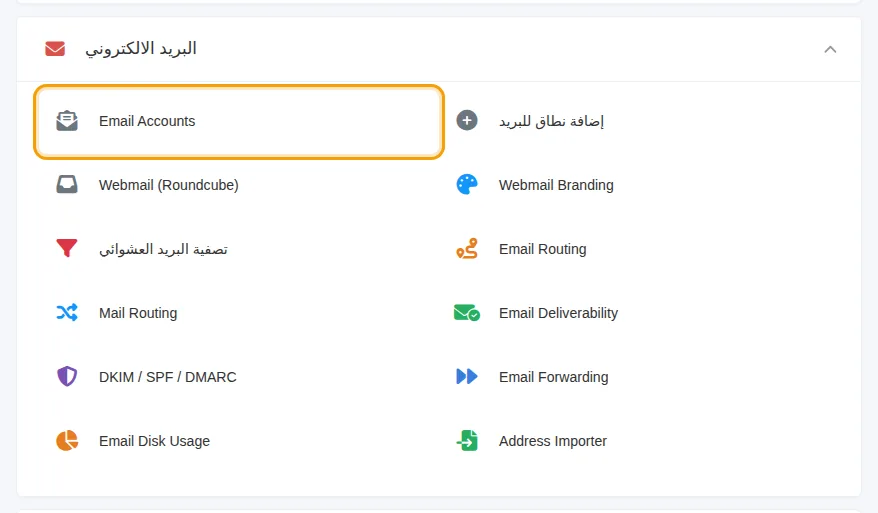Click the Email Forwarding double-arrow icon

[466, 376]
